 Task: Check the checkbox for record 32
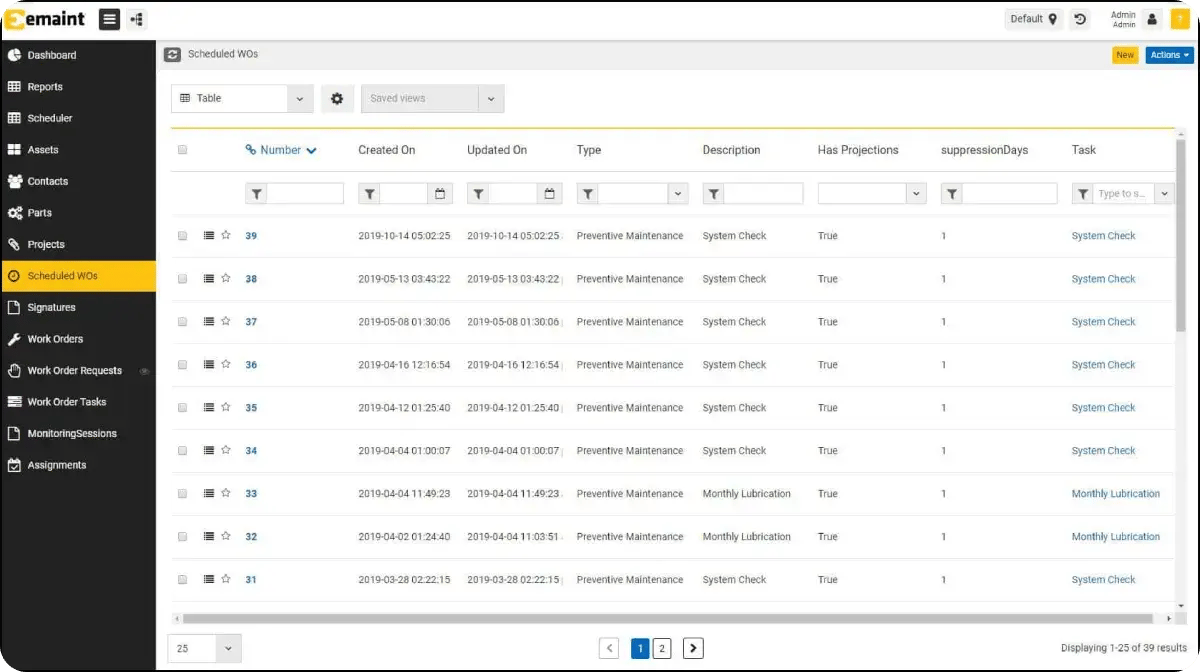(x=182, y=537)
